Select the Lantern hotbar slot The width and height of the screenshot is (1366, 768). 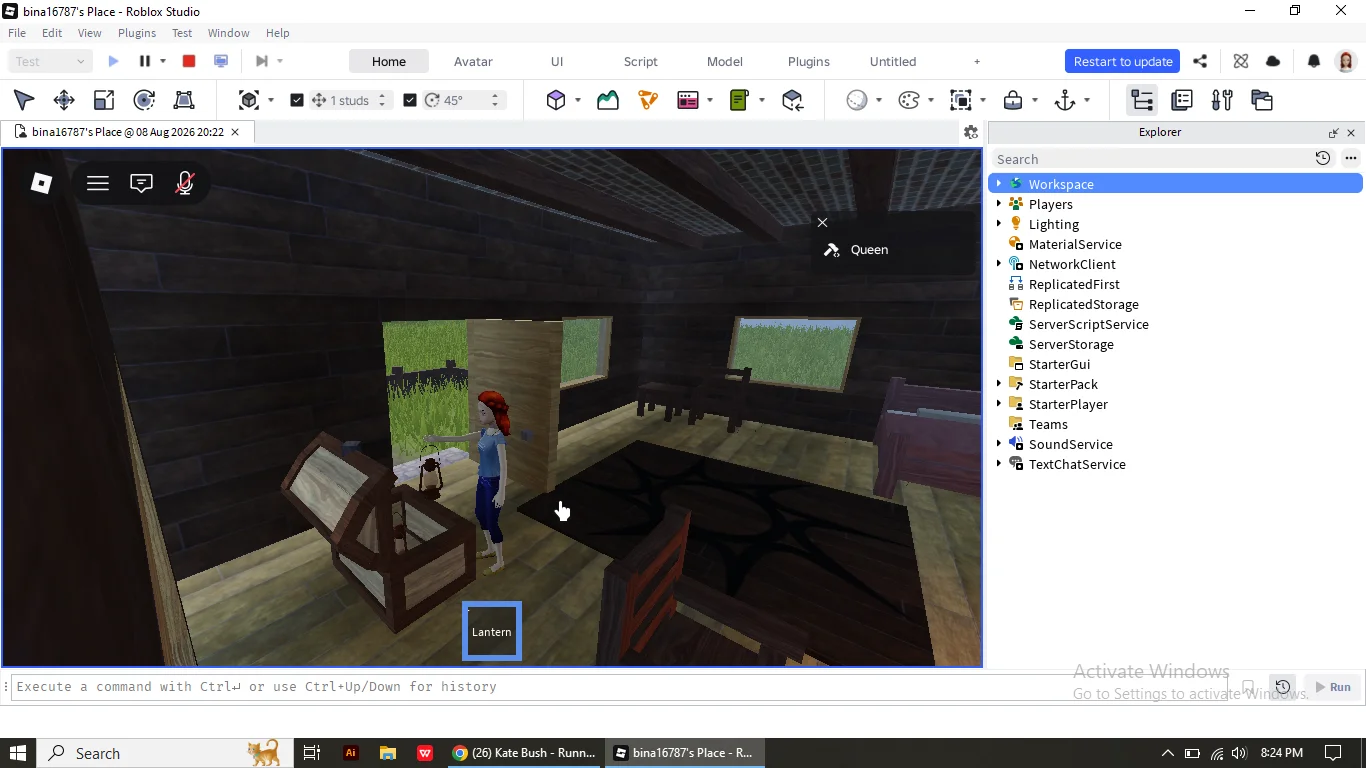point(492,631)
